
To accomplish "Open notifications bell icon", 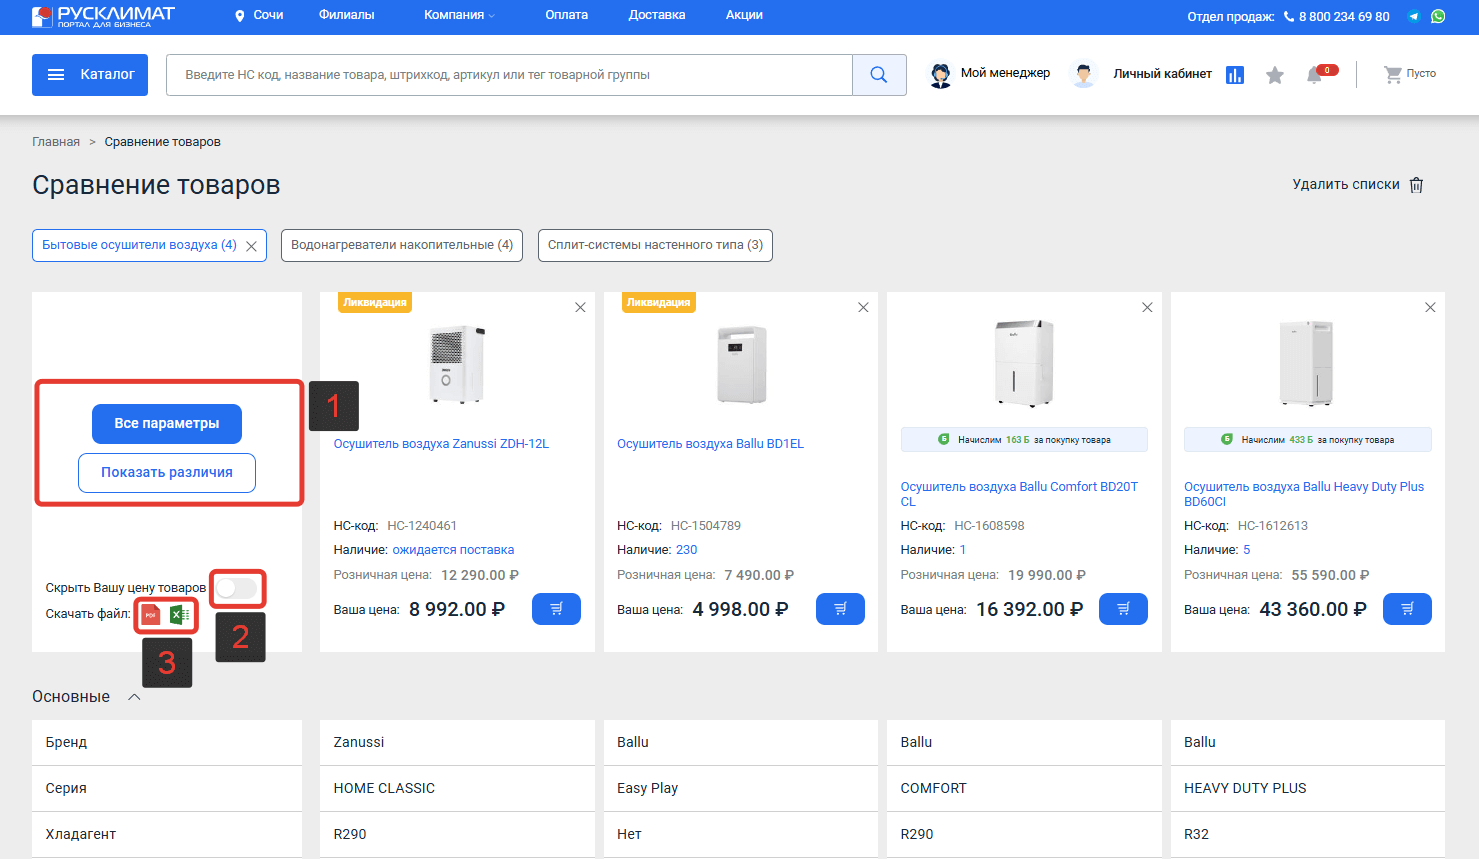I will click(x=1315, y=75).
